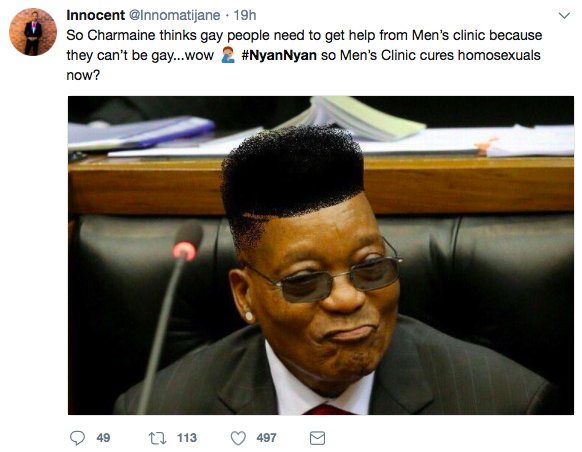Screen dimensions: 582x452
Task: Open Innocent's profile picture avatar
Action: point(33,32)
